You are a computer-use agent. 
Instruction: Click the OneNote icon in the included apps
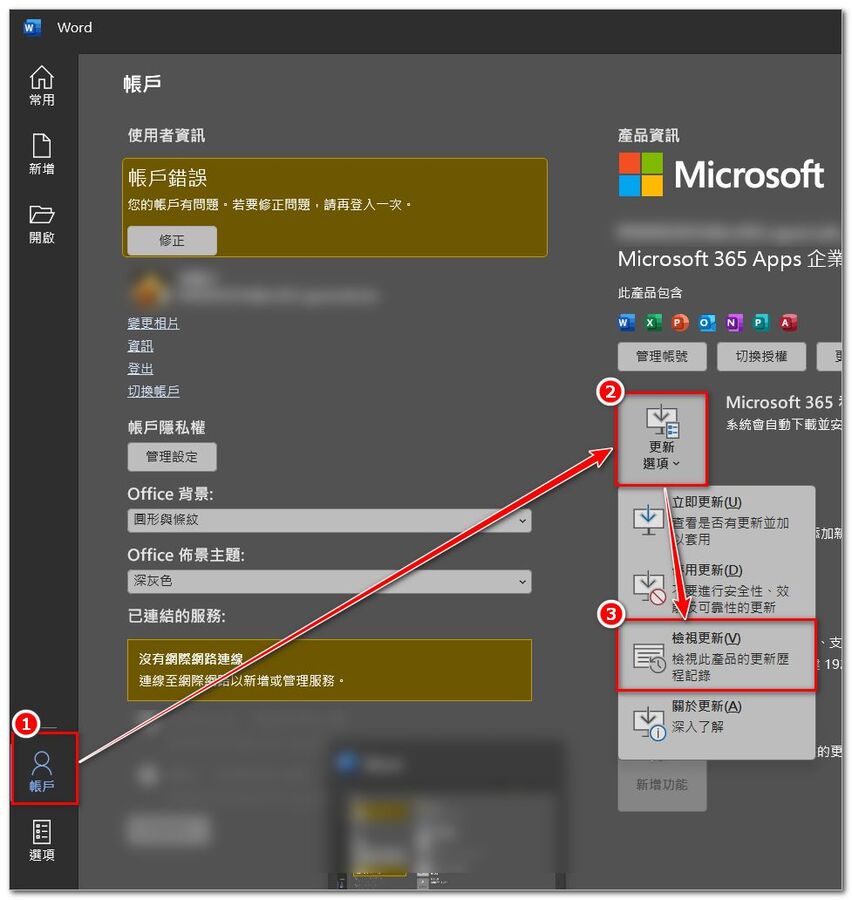click(x=735, y=322)
